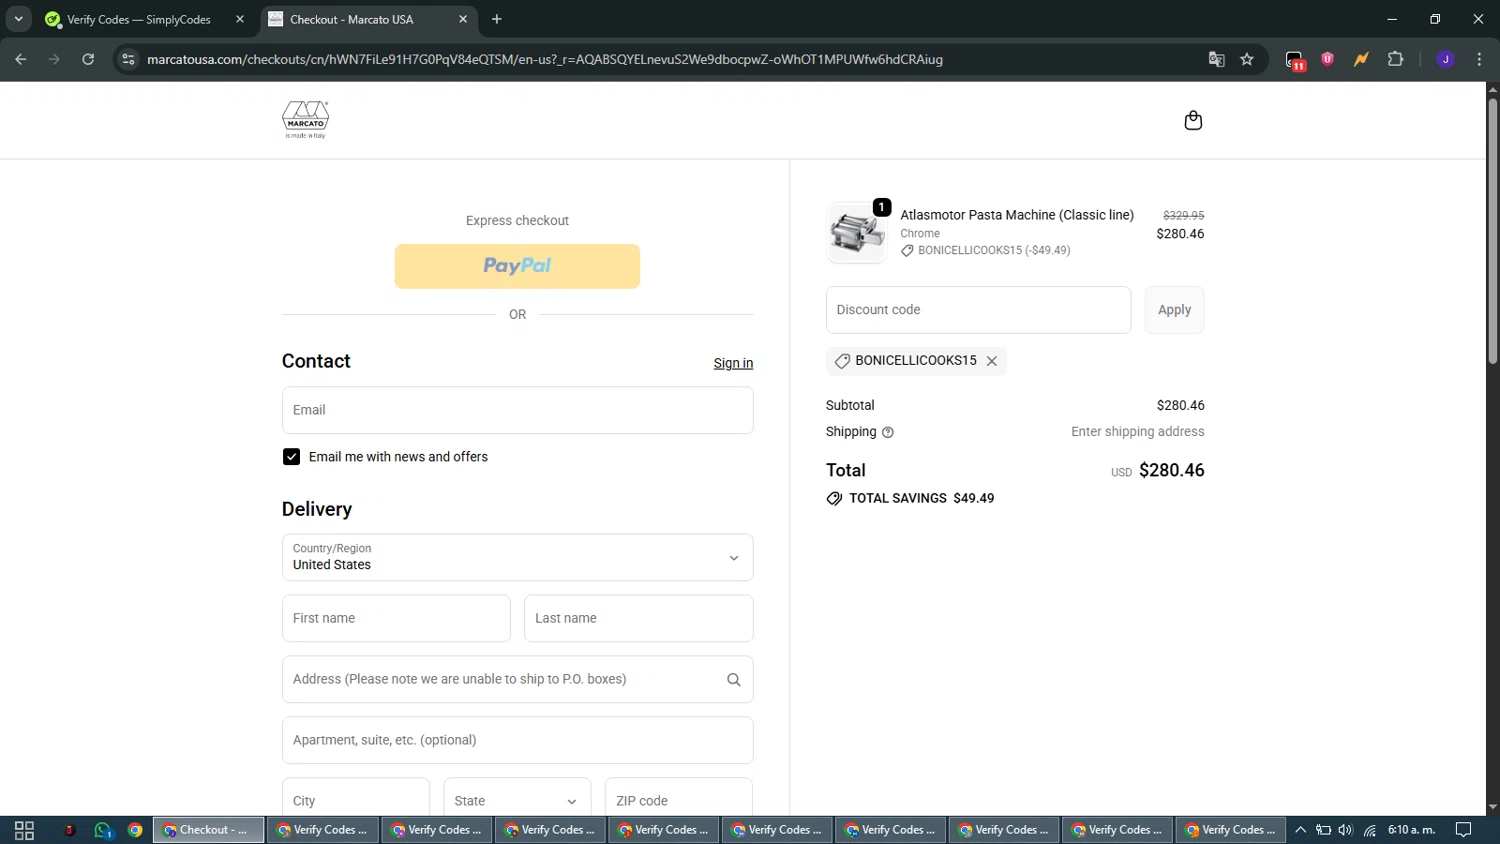This screenshot has height=844, width=1500.
Task: Click the taskbar clock 6:10 a. m.
Action: [x=1411, y=830]
